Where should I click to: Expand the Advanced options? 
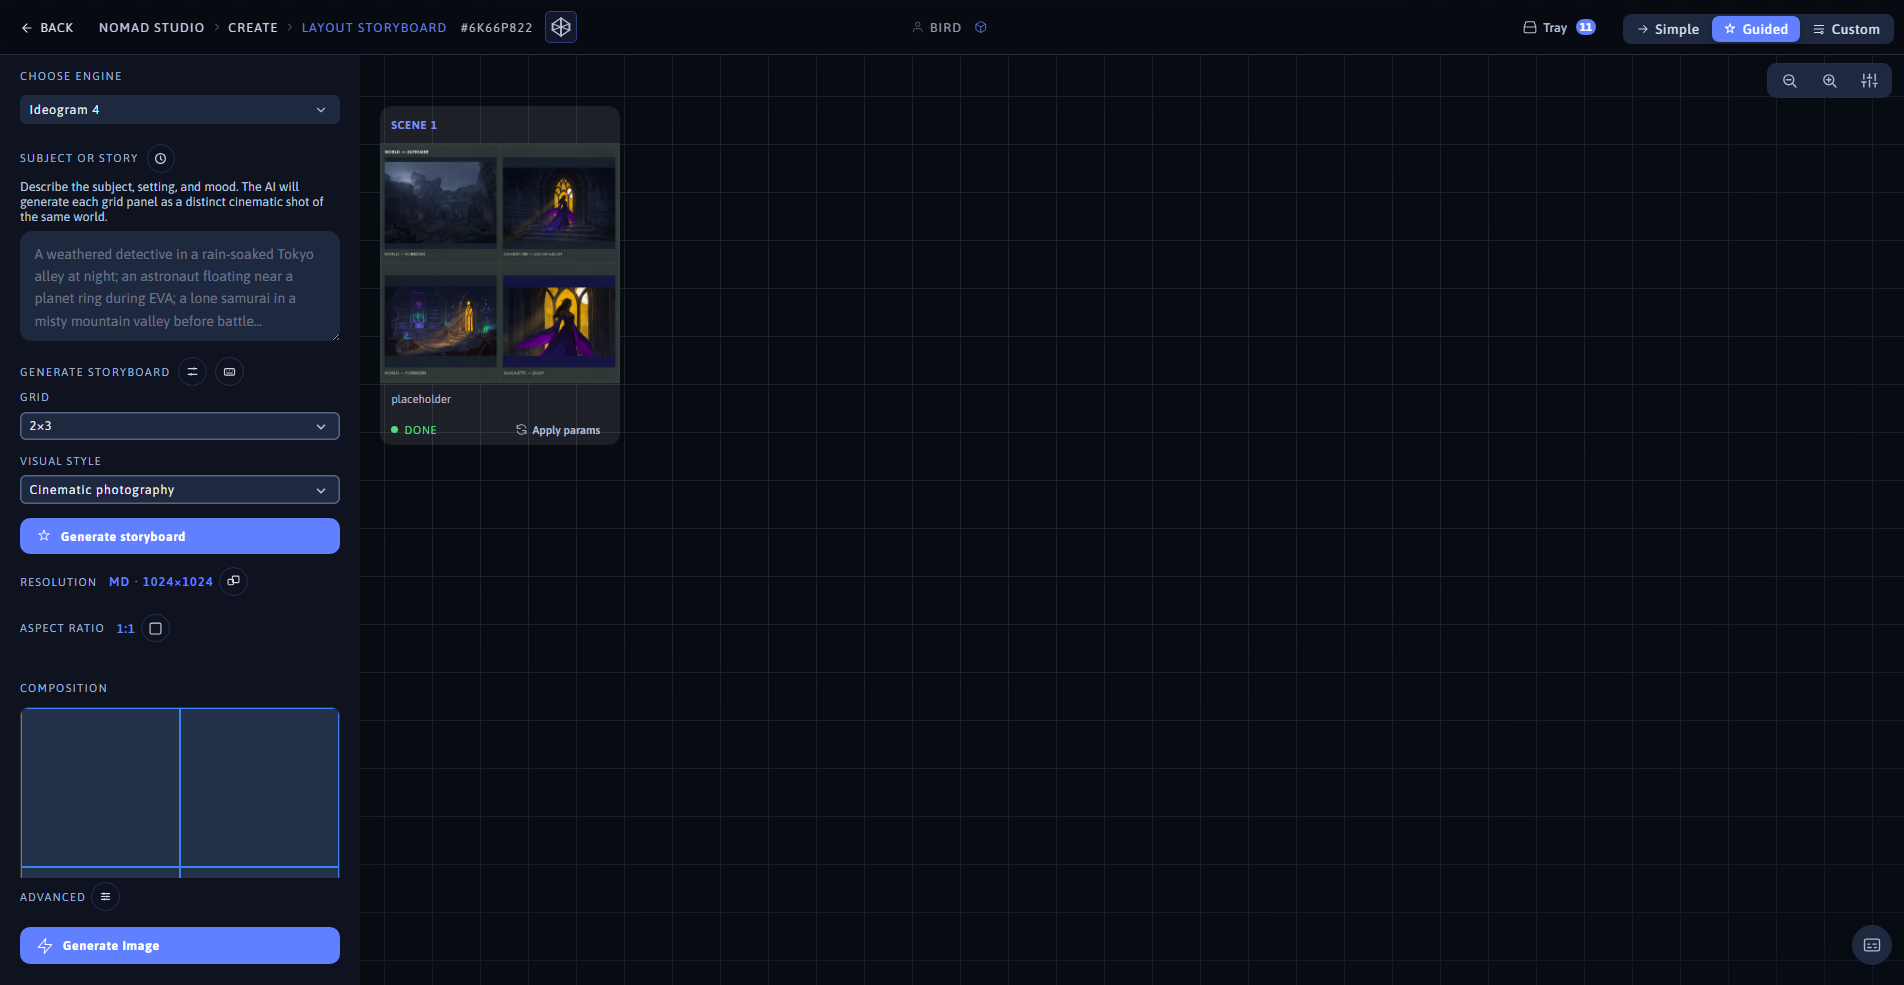tap(106, 897)
